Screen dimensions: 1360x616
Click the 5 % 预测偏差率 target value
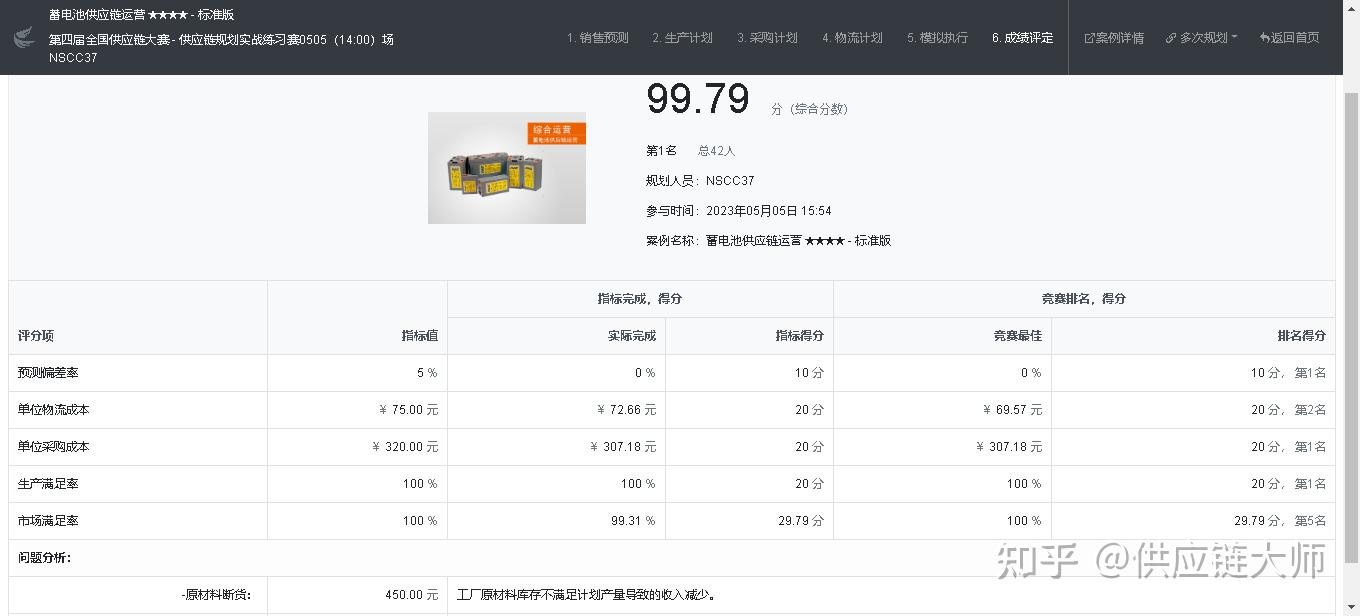coord(427,373)
